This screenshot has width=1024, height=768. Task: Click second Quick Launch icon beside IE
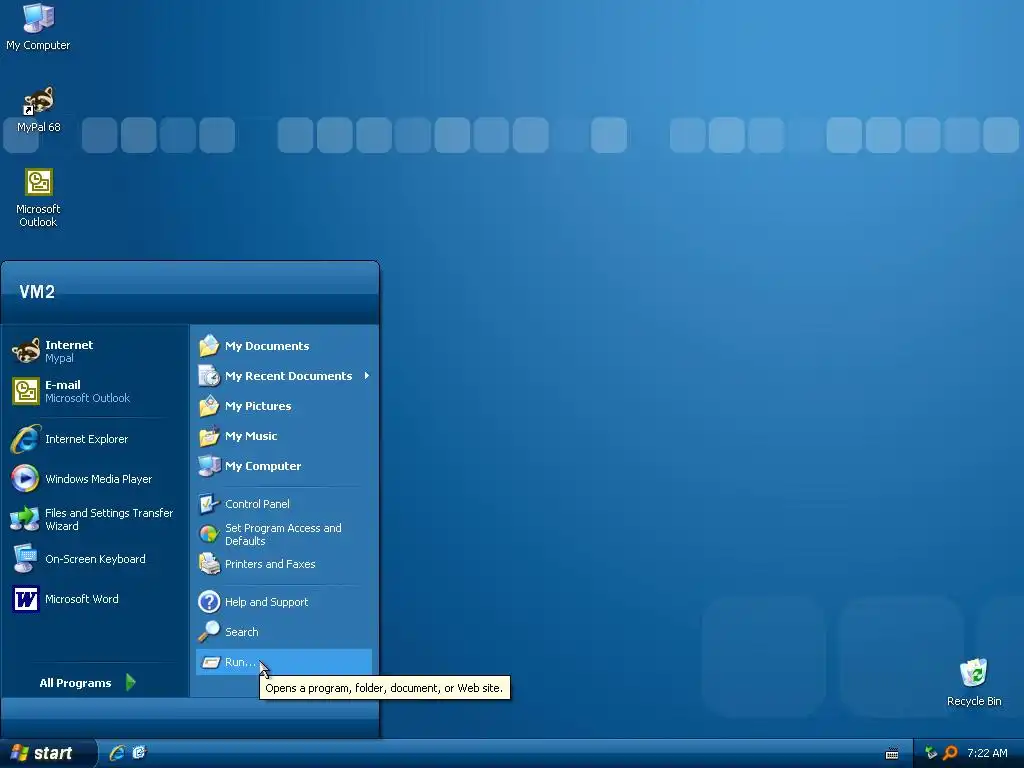point(139,753)
